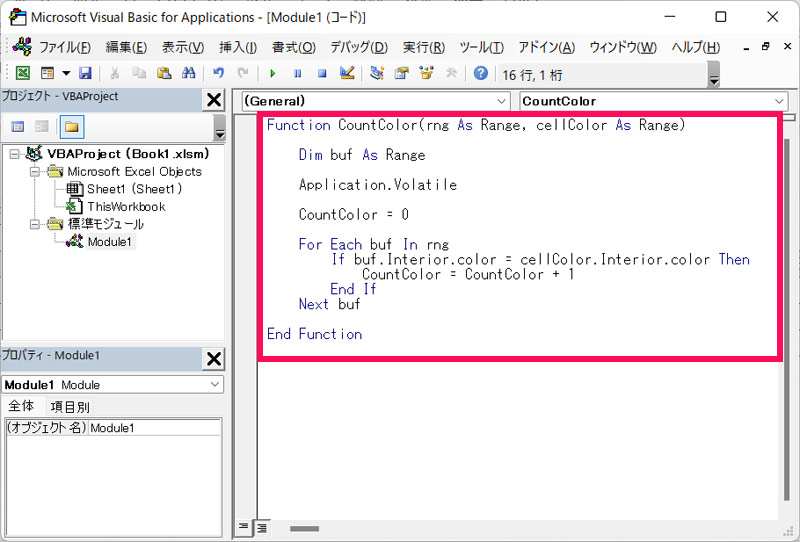Click the Find binoculars icon
Image resolution: width=800 pixels, height=542 pixels.
(x=188, y=73)
